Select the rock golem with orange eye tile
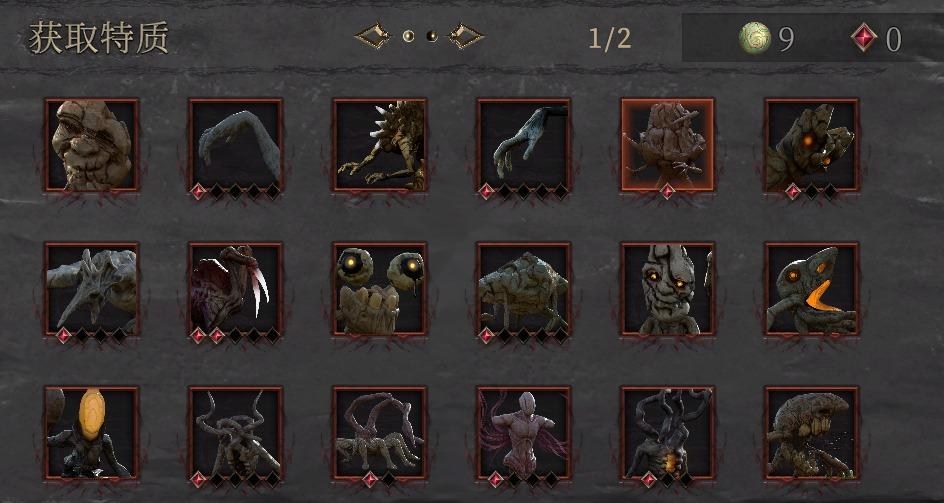This screenshot has width=944, height=503. tap(812, 145)
